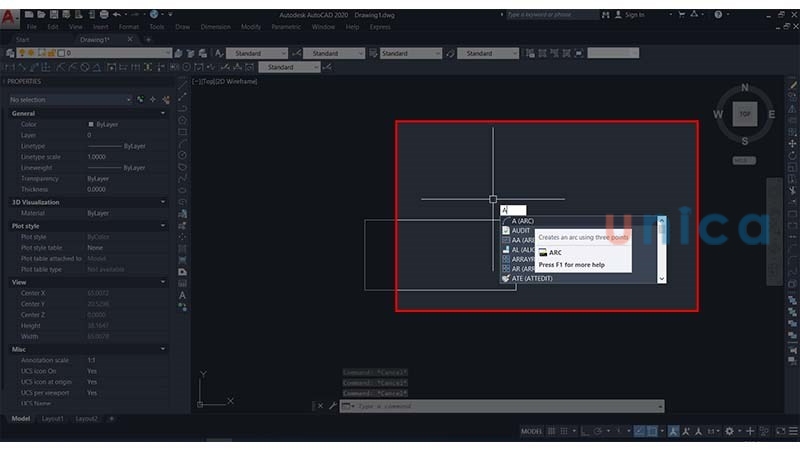Open workspace switching gear icon
This screenshot has height=450, width=800.
coord(729,431)
